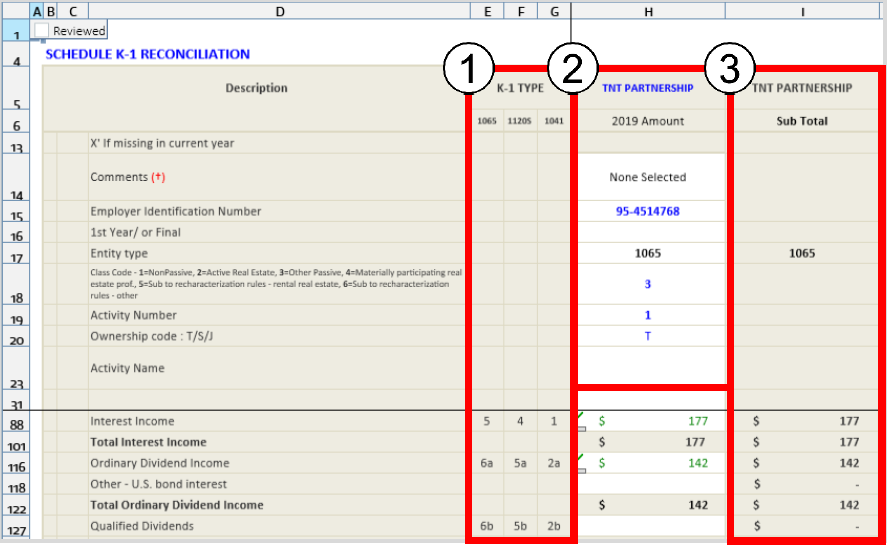Select the Ownership code T cell
This screenshot has height=545, width=887.
[648, 336]
